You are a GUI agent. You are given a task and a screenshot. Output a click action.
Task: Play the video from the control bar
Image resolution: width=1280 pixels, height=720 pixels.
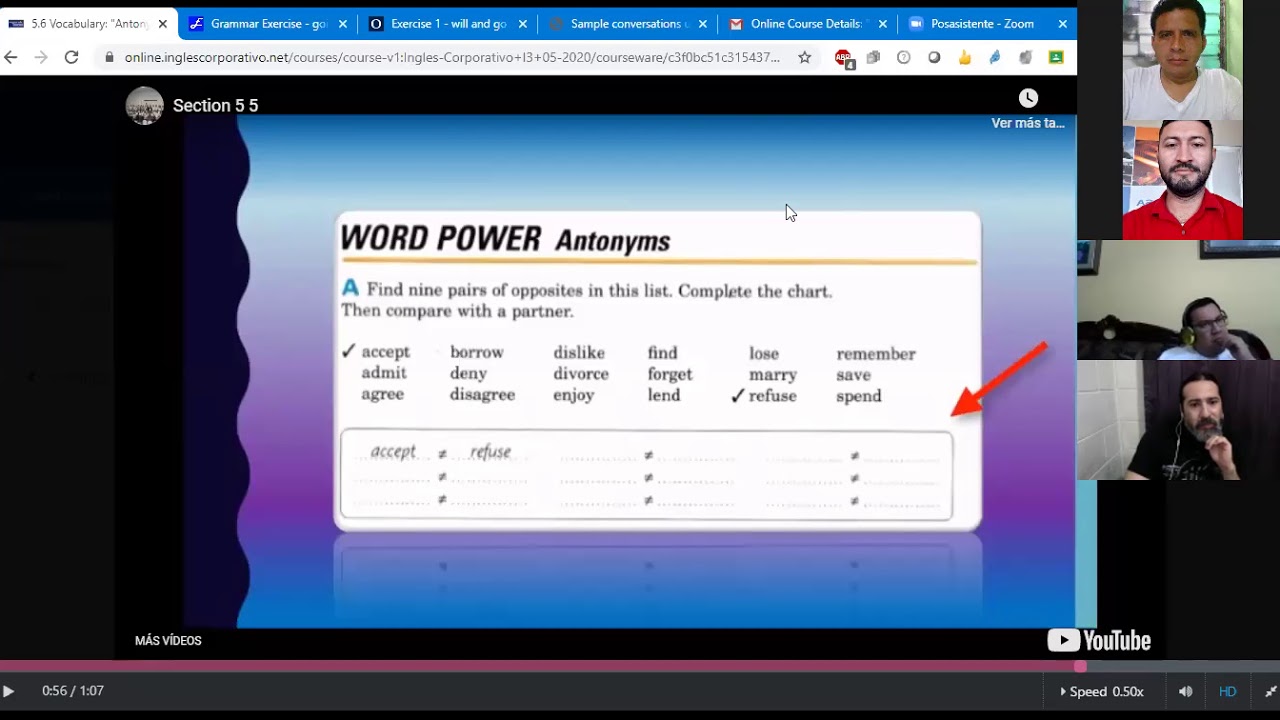(x=9, y=691)
